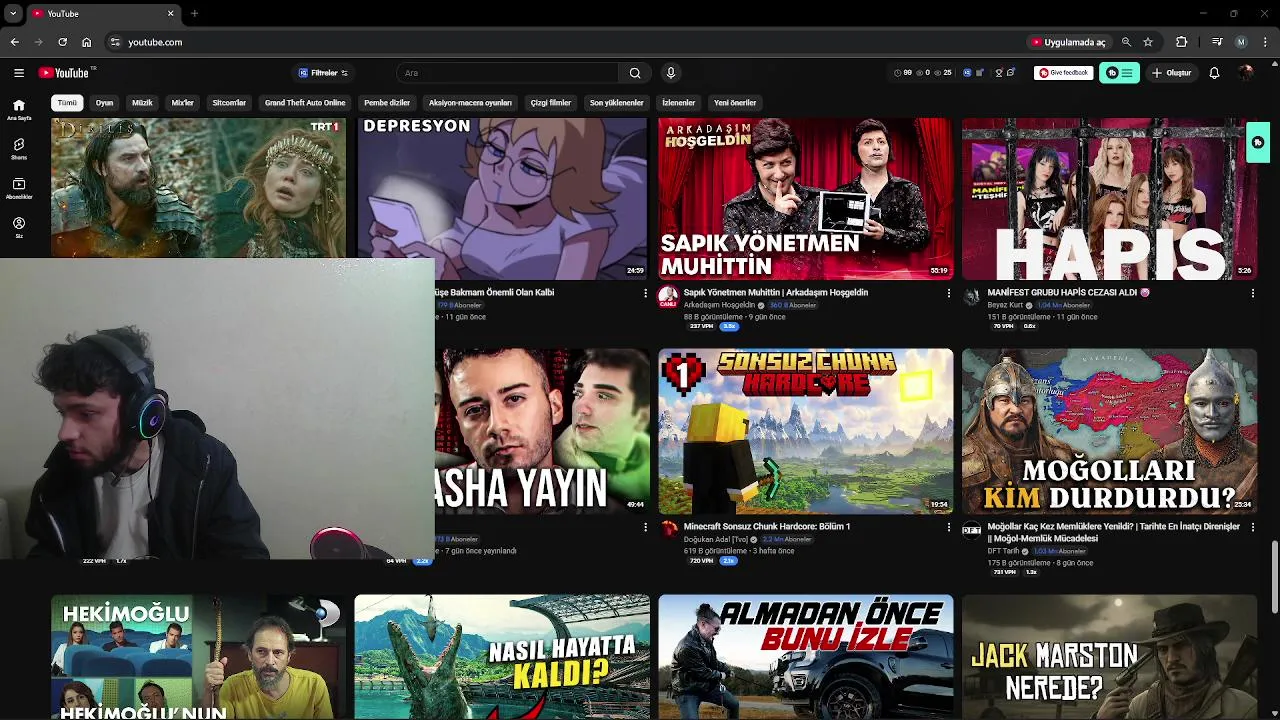1280x720 pixels.
Task: Select Aksiyon-macera oyunları chip
Action: pyautogui.click(x=470, y=103)
